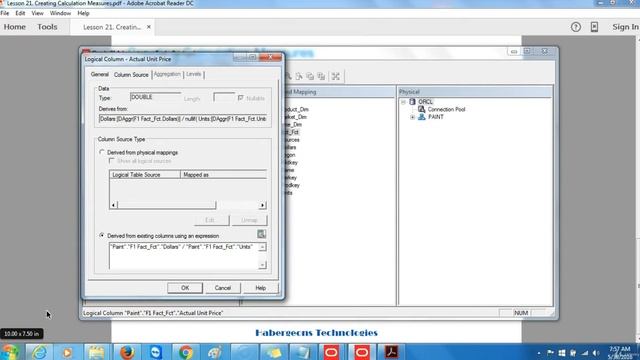Viewport: 640px width, 360px height.
Task: Click the Physical panel header
Action: (x=476, y=92)
